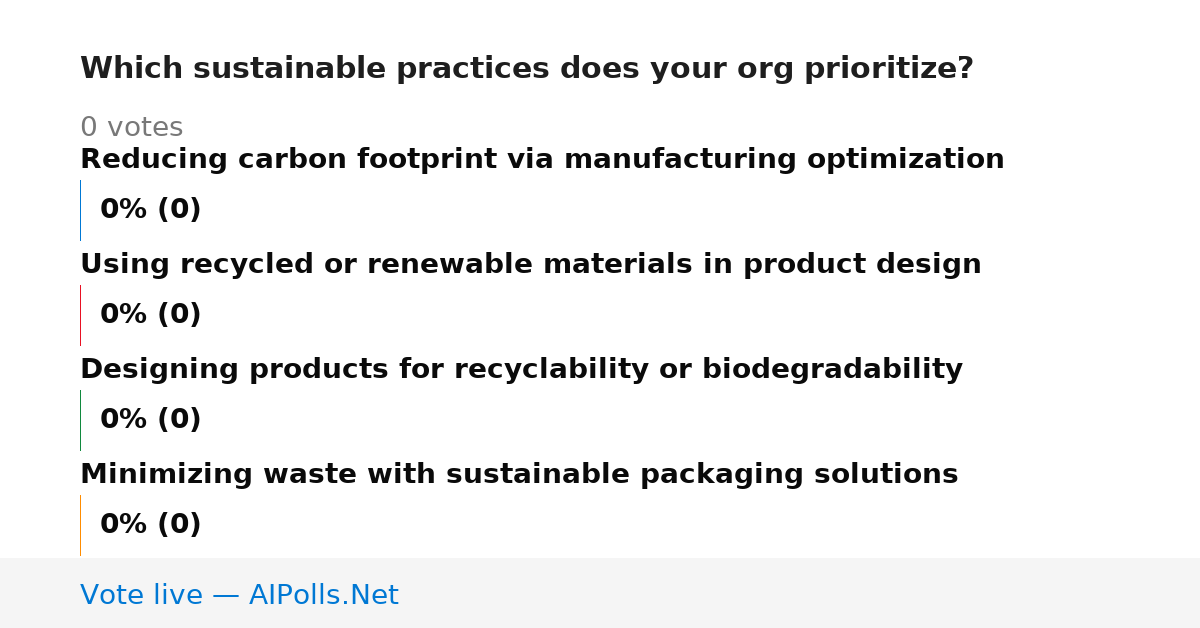This screenshot has width=1200, height=628.
Task: Click the red bar for recycled materials
Action: pos(80,315)
